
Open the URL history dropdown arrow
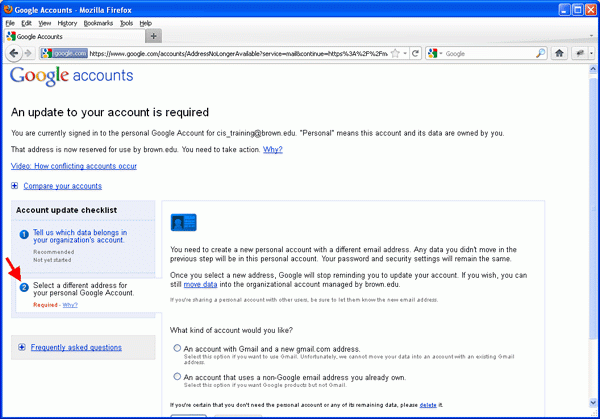405,53
